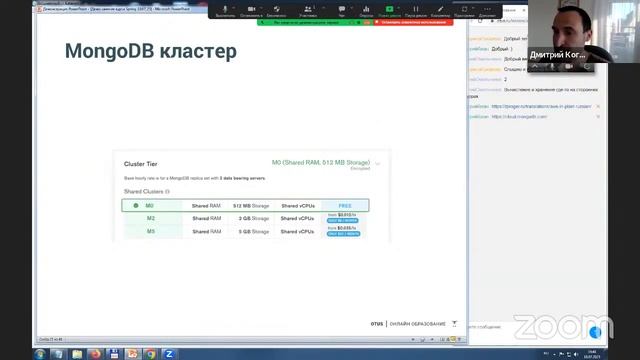Click red Stop Share button
This screenshot has width=640, height=360.
tap(413, 22)
